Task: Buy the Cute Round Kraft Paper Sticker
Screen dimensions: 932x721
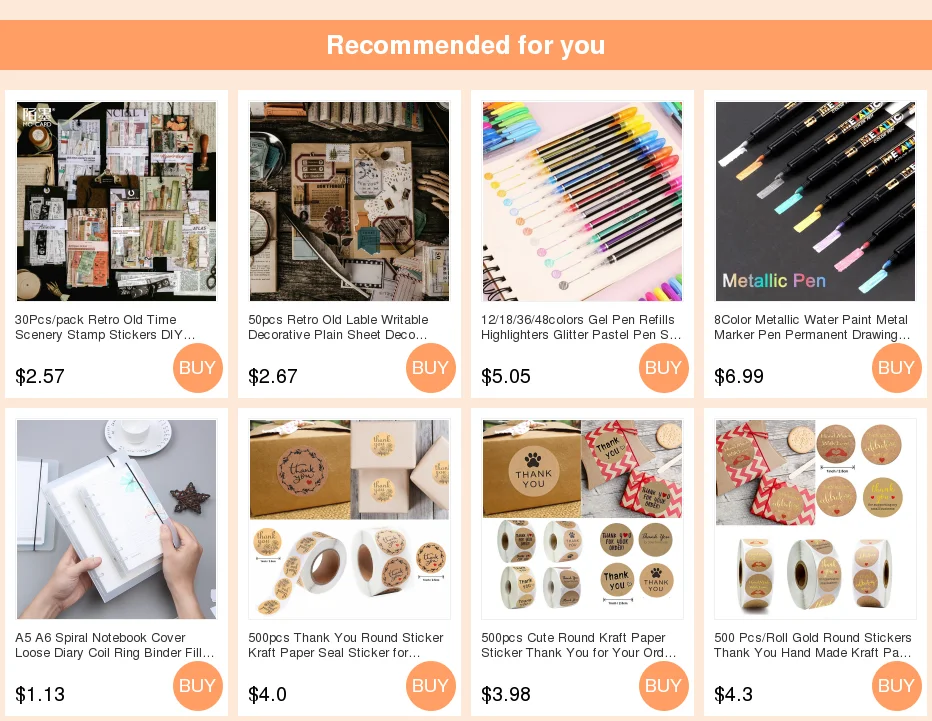Action: point(664,685)
